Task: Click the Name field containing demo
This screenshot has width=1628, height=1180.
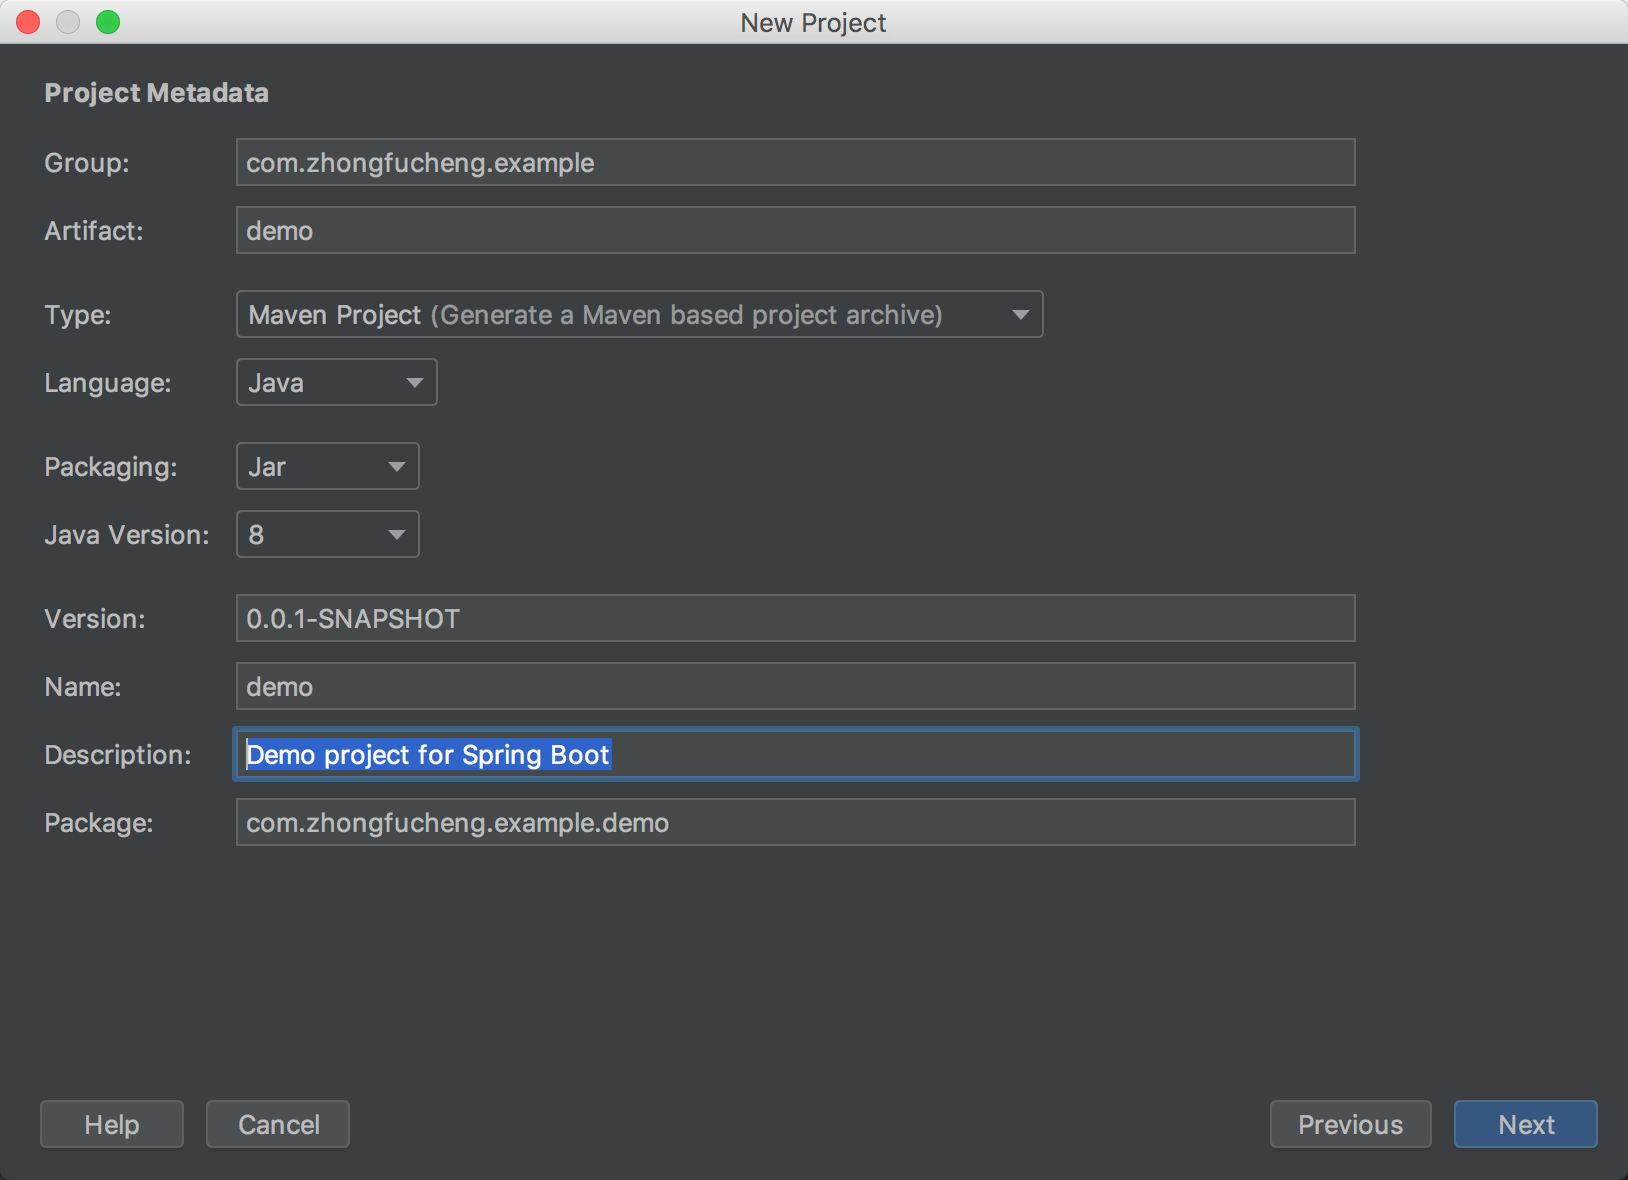Action: (795, 686)
